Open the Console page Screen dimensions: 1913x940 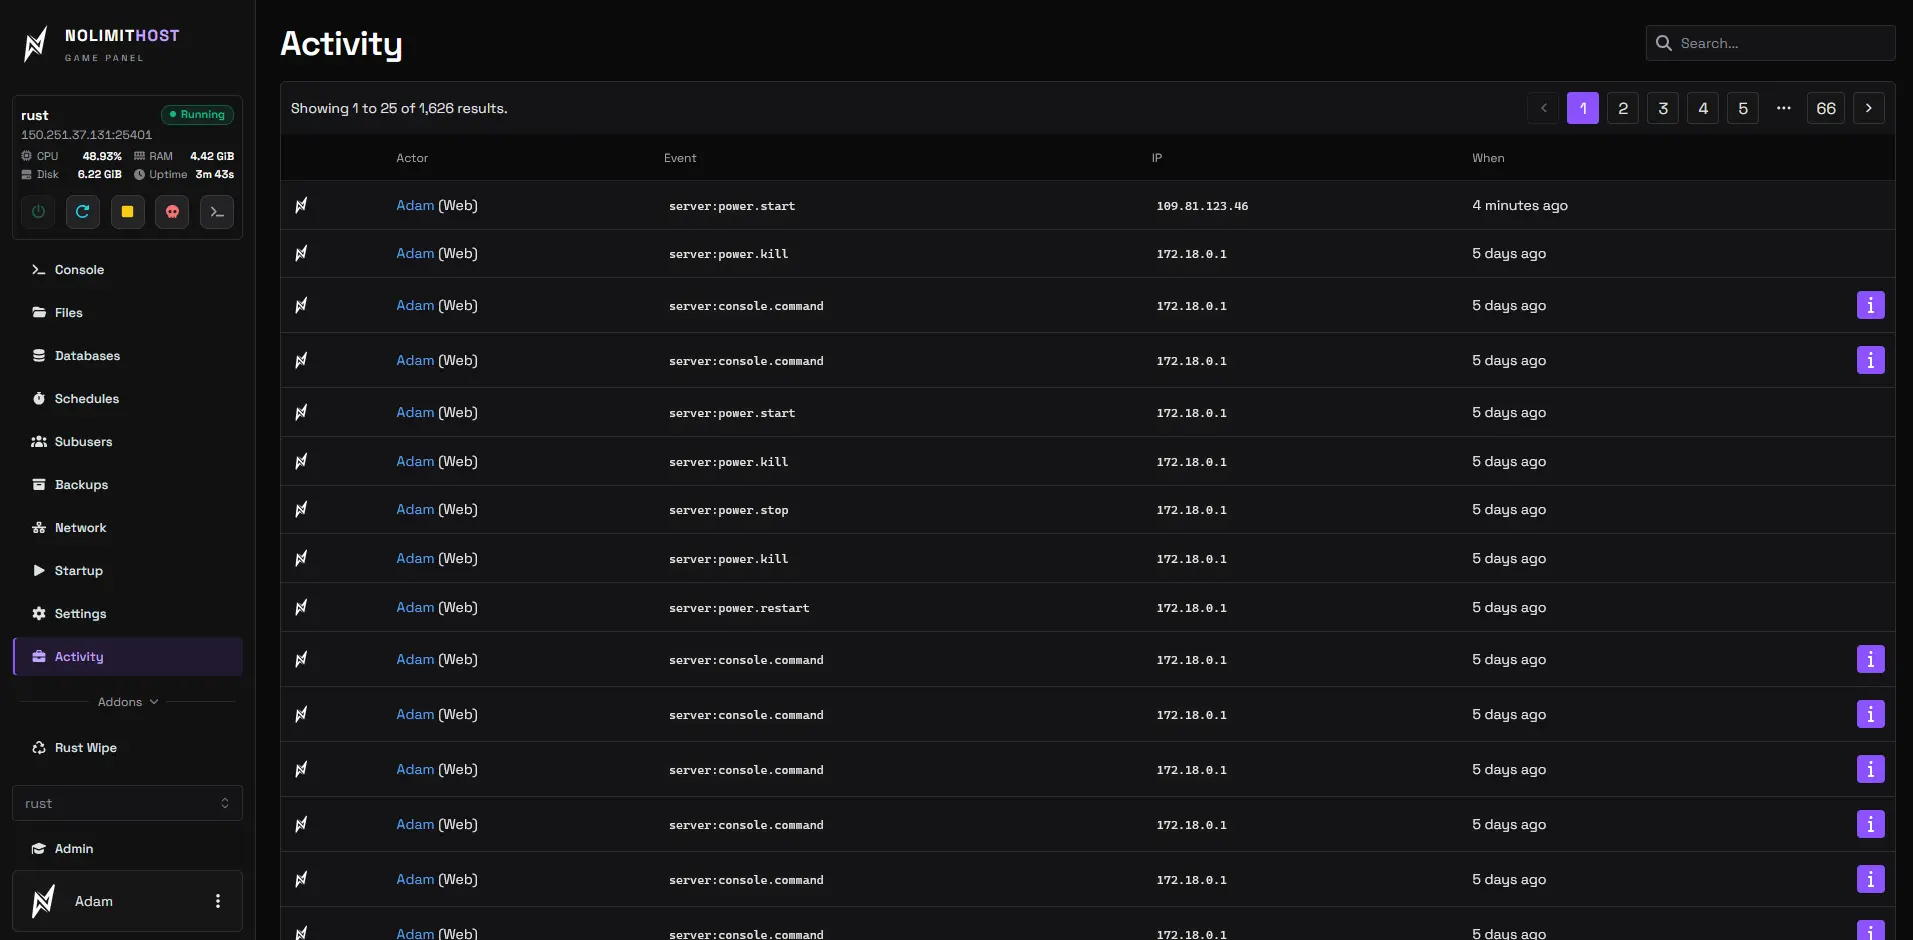[128, 270]
